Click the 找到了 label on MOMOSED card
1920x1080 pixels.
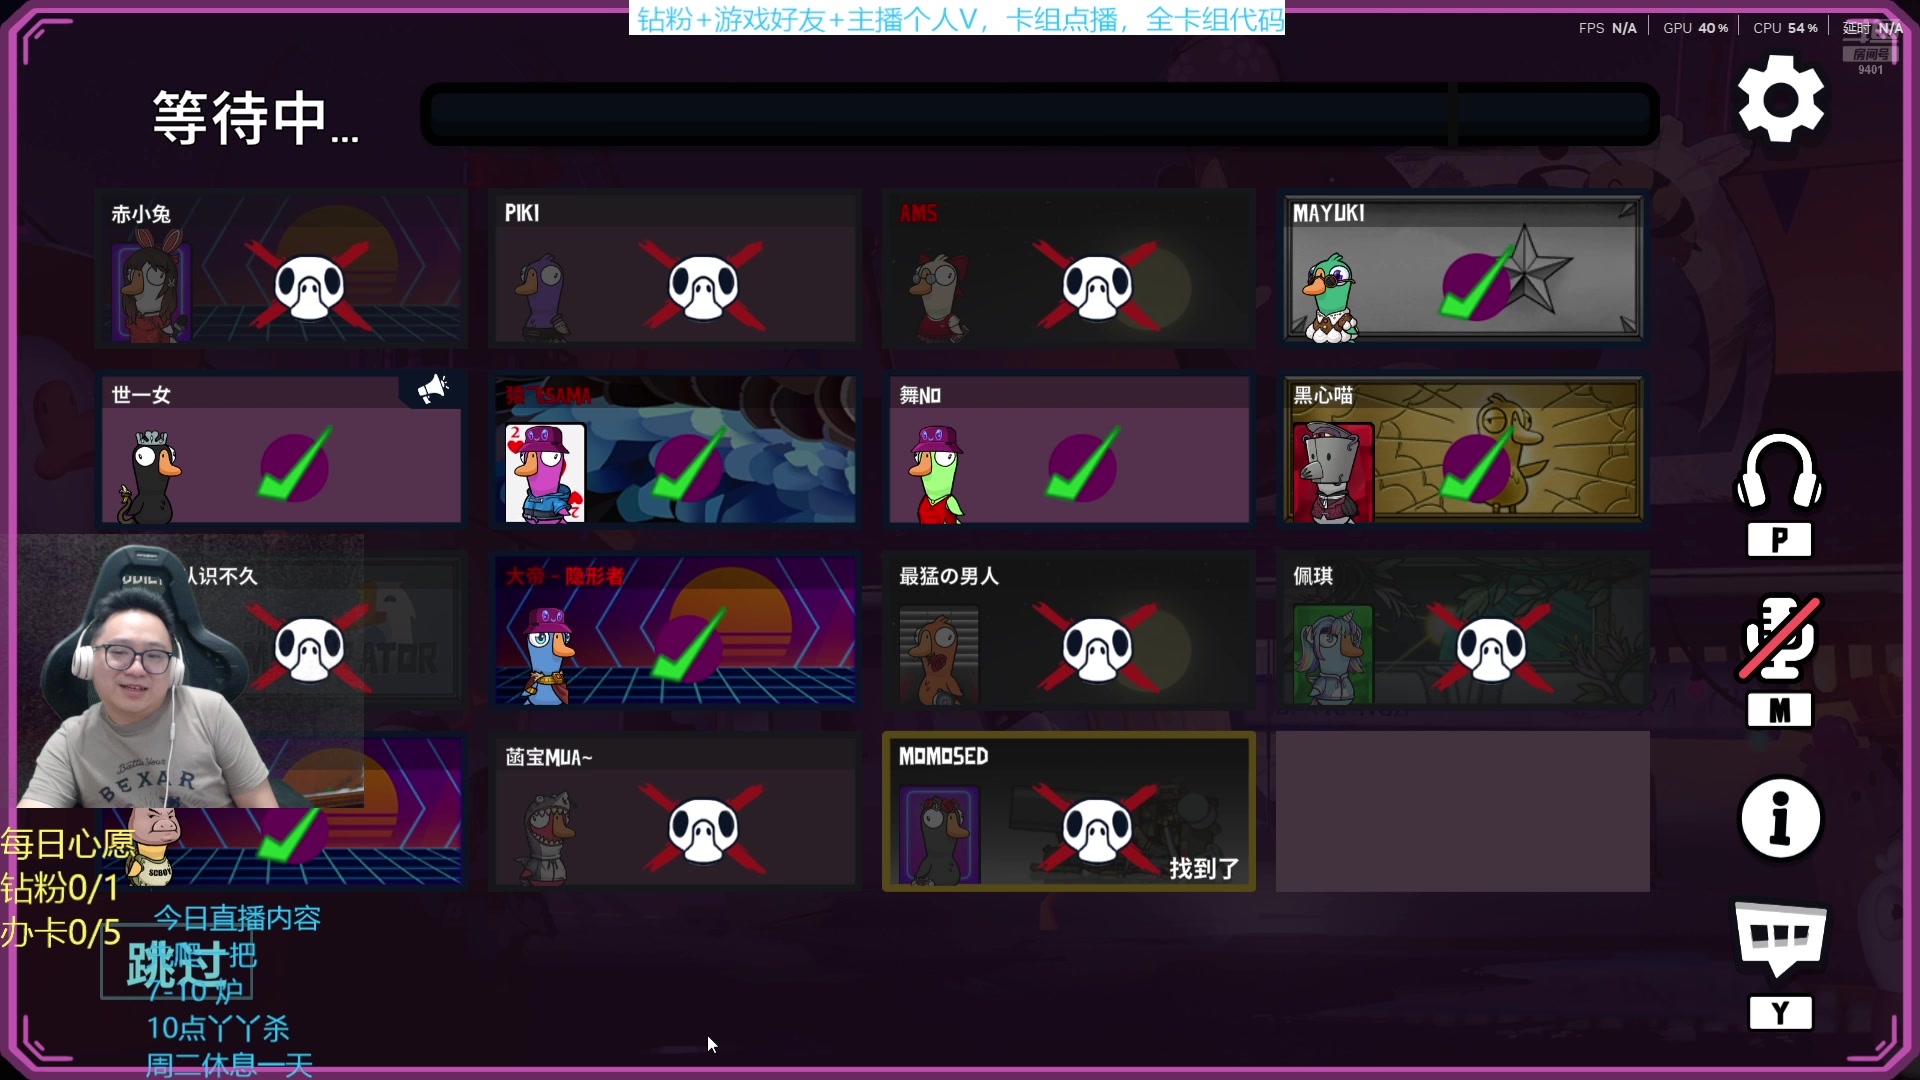[1204, 868]
